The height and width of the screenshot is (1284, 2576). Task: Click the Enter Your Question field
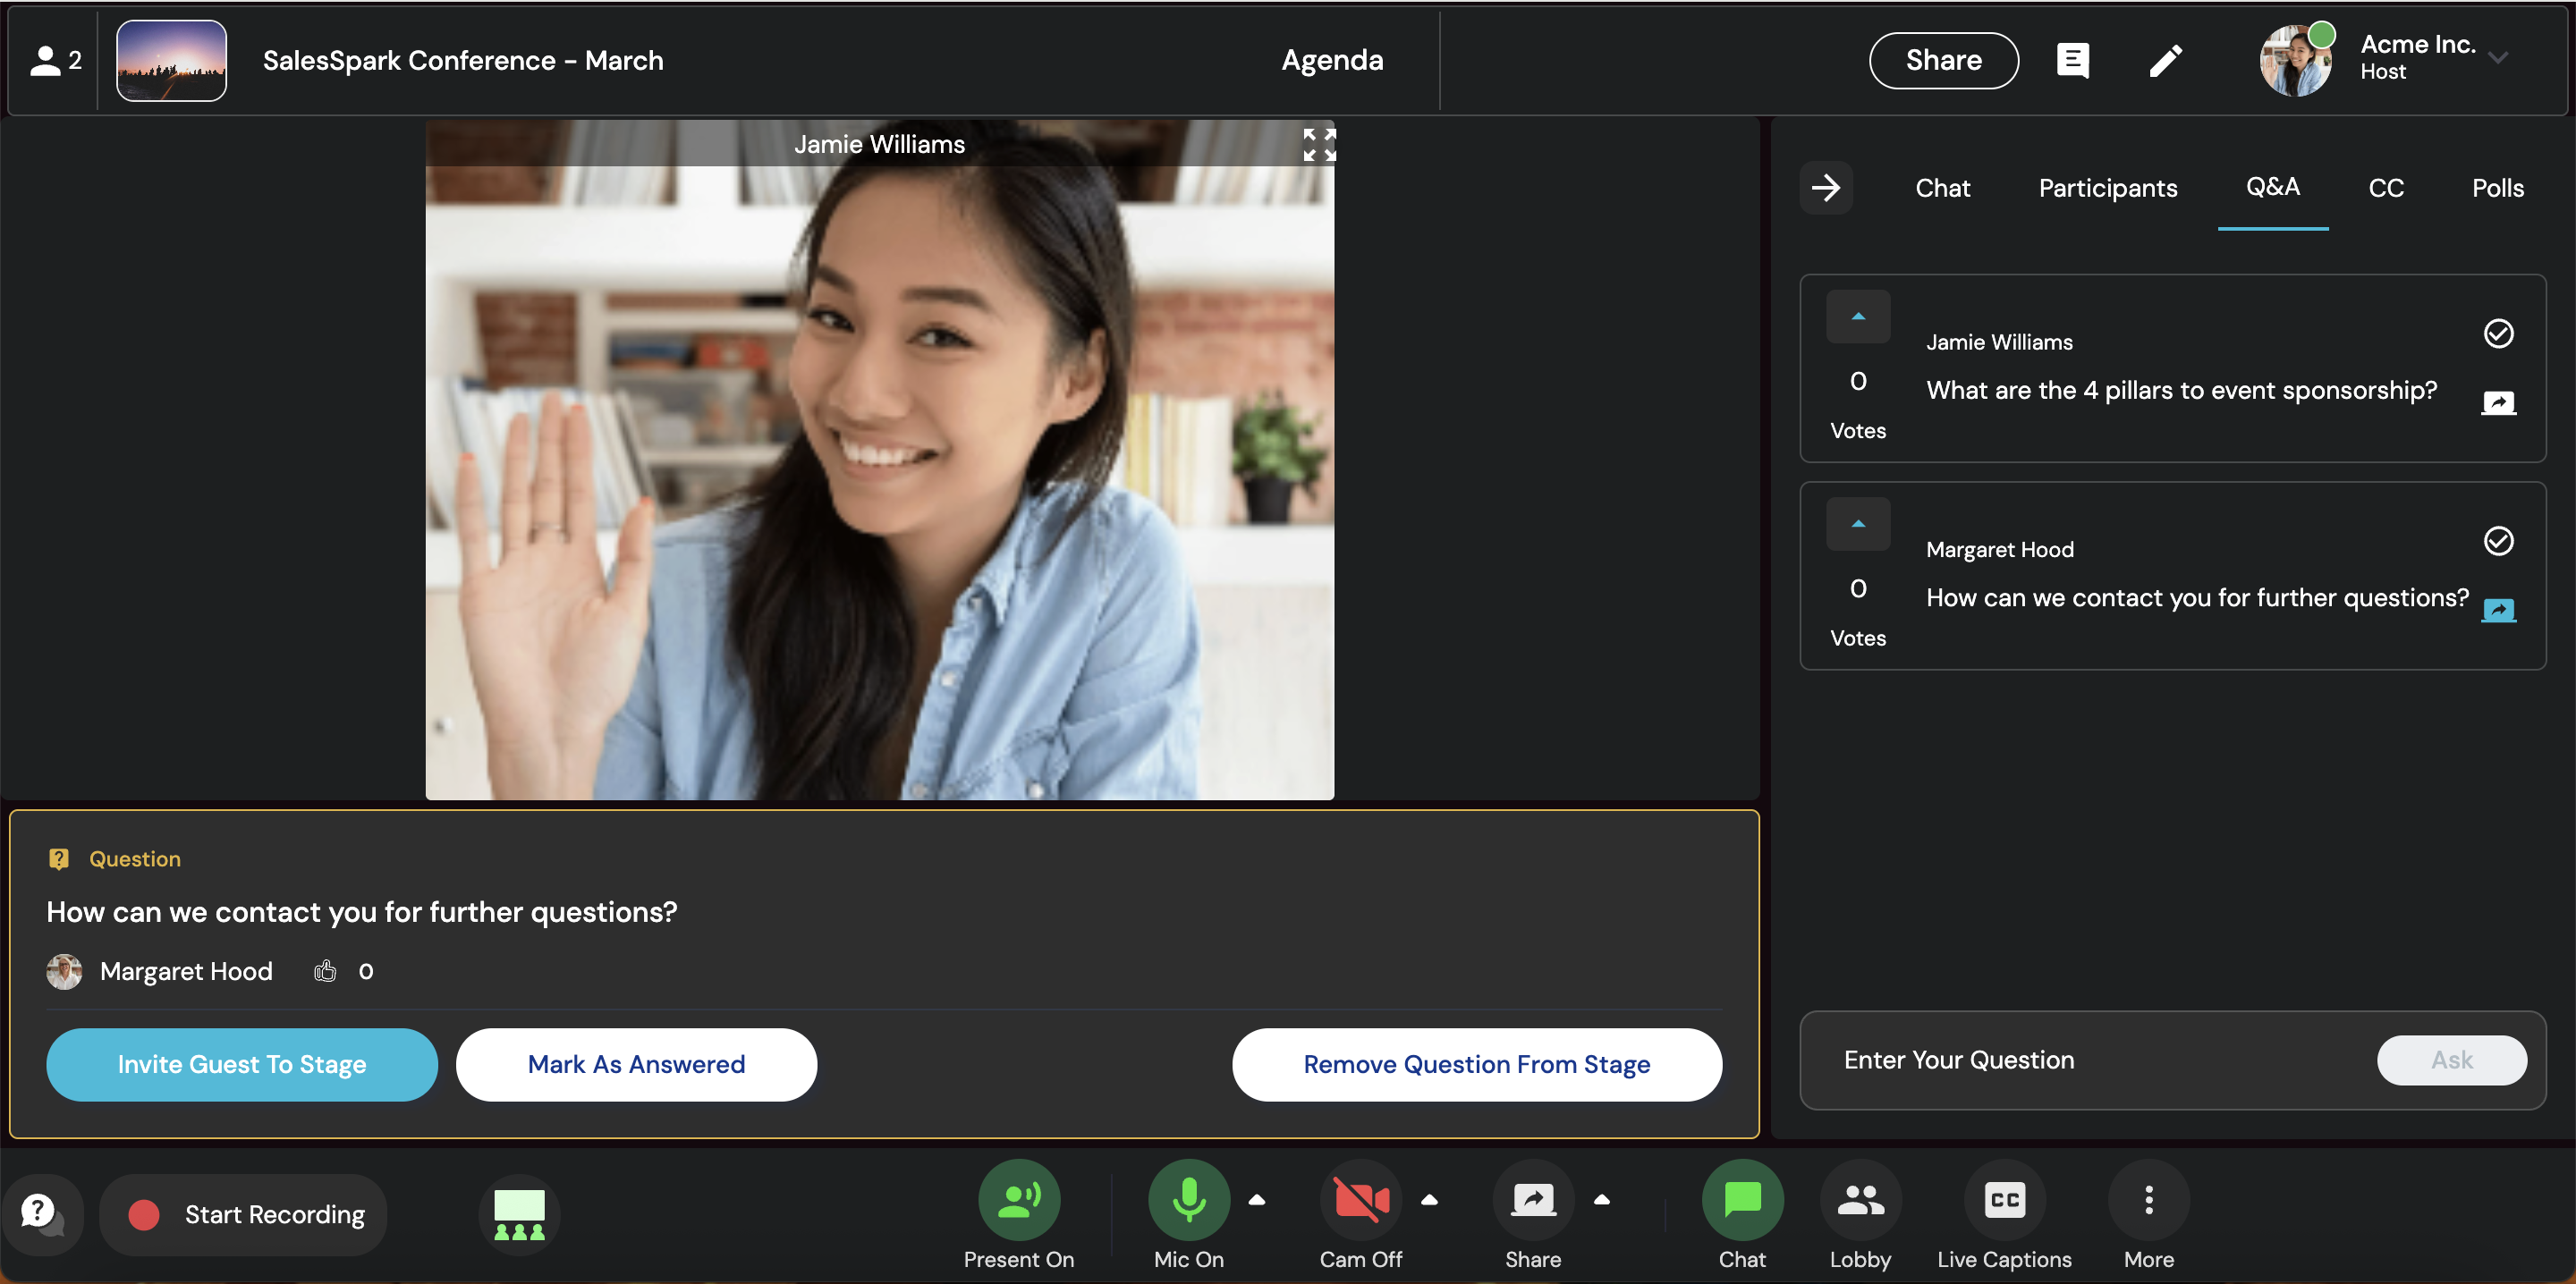(2090, 1060)
